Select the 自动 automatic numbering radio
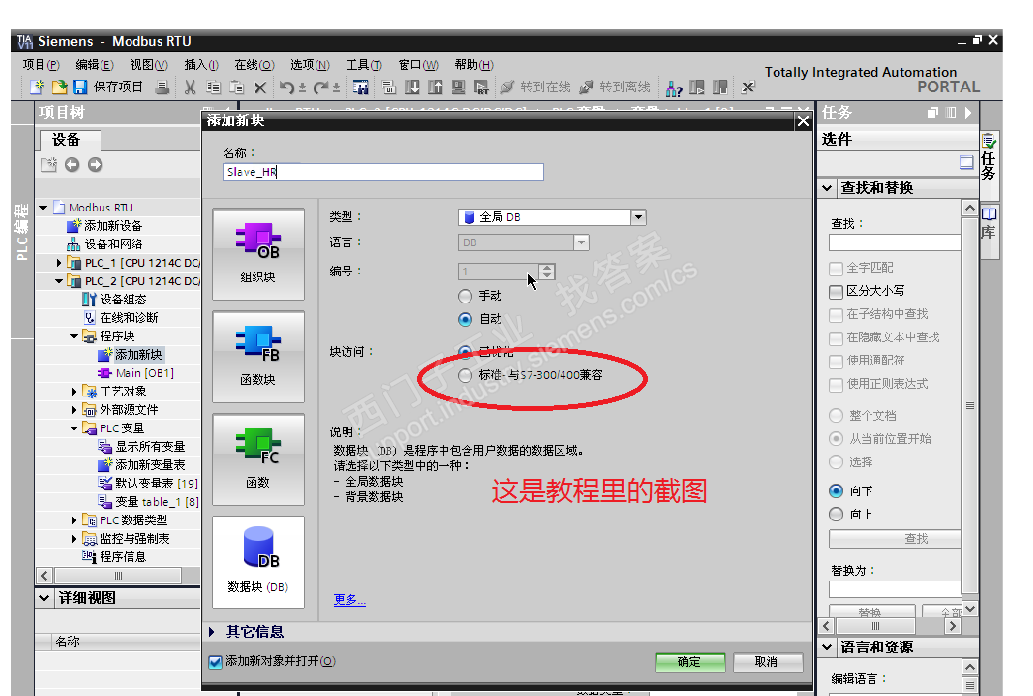Viewport: 1033px width, 696px height. click(x=465, y=319)
